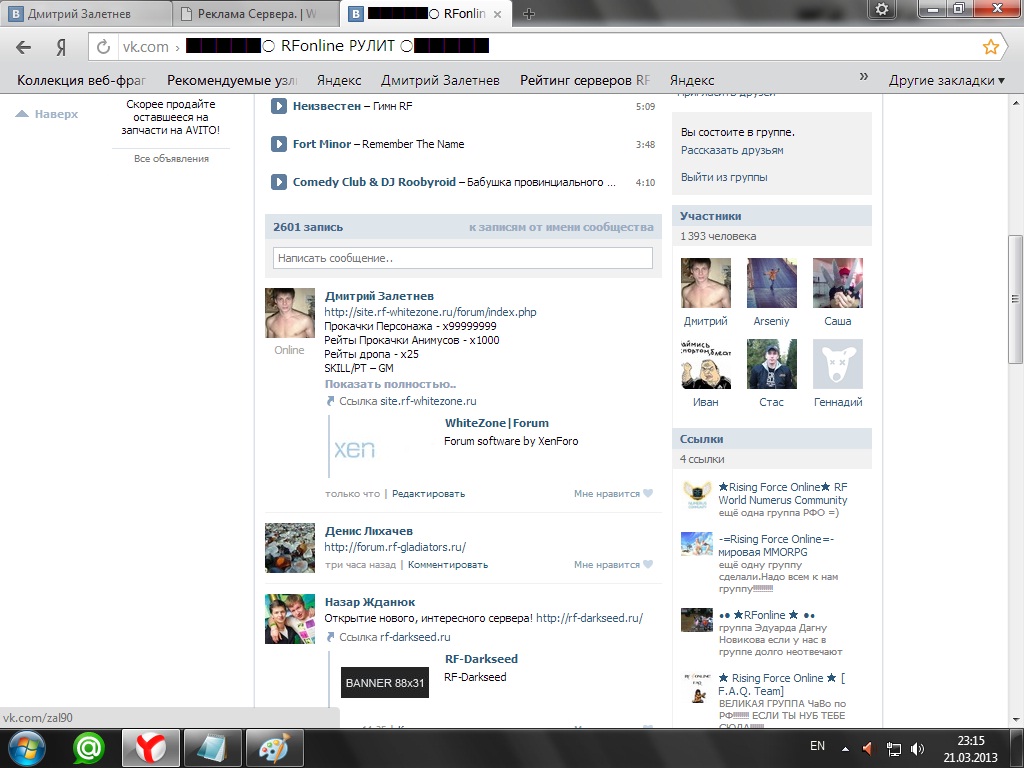
Task: Click the clock showing 23:15
Action: tap(971, 741)
